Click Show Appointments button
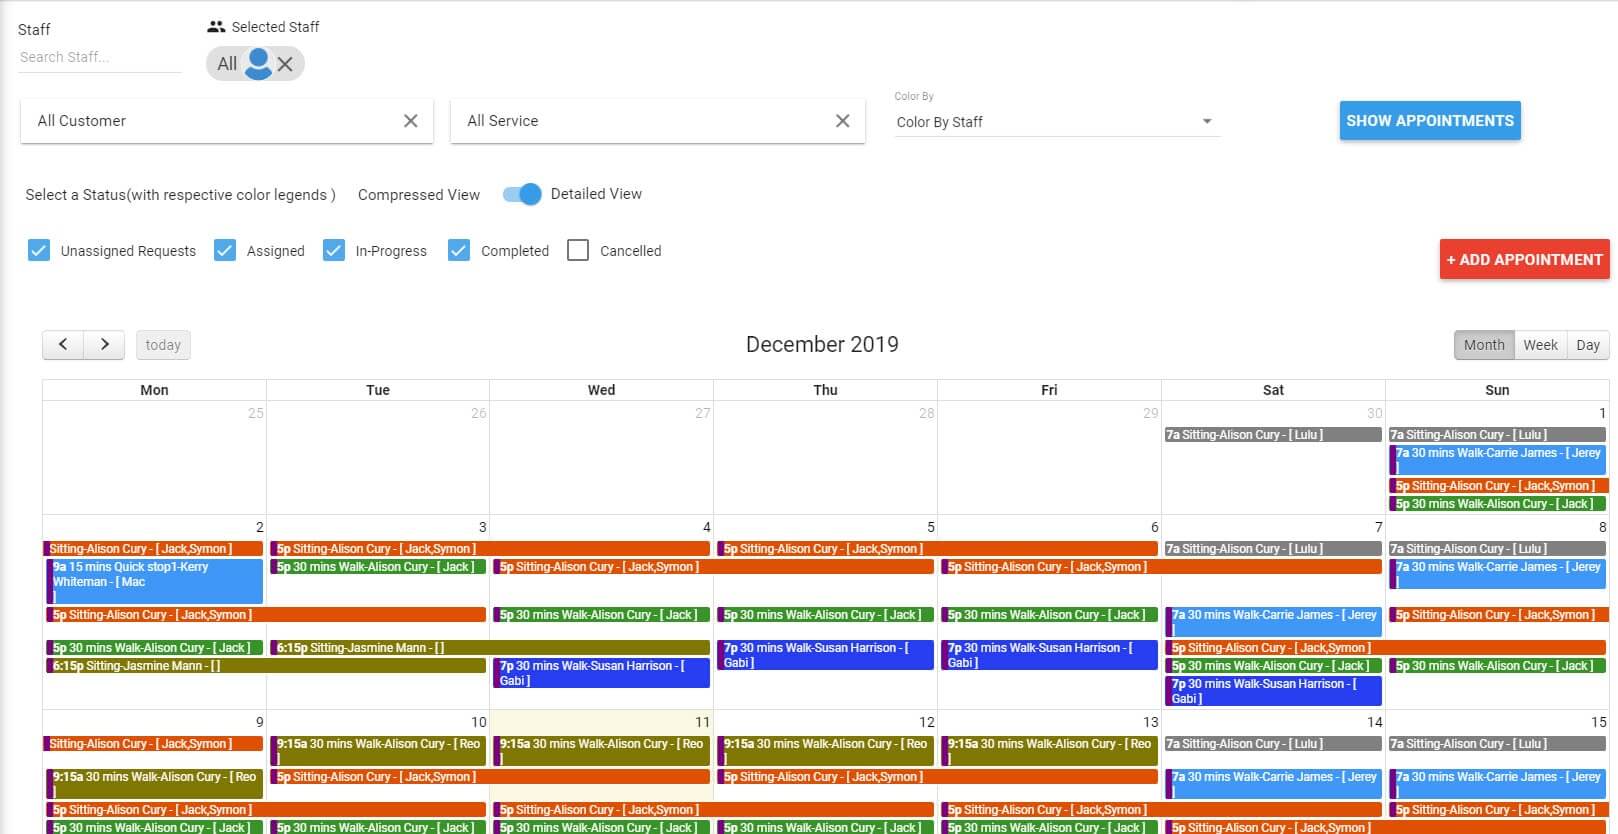Viewport: 1618px width, 834px height. 1429,121
